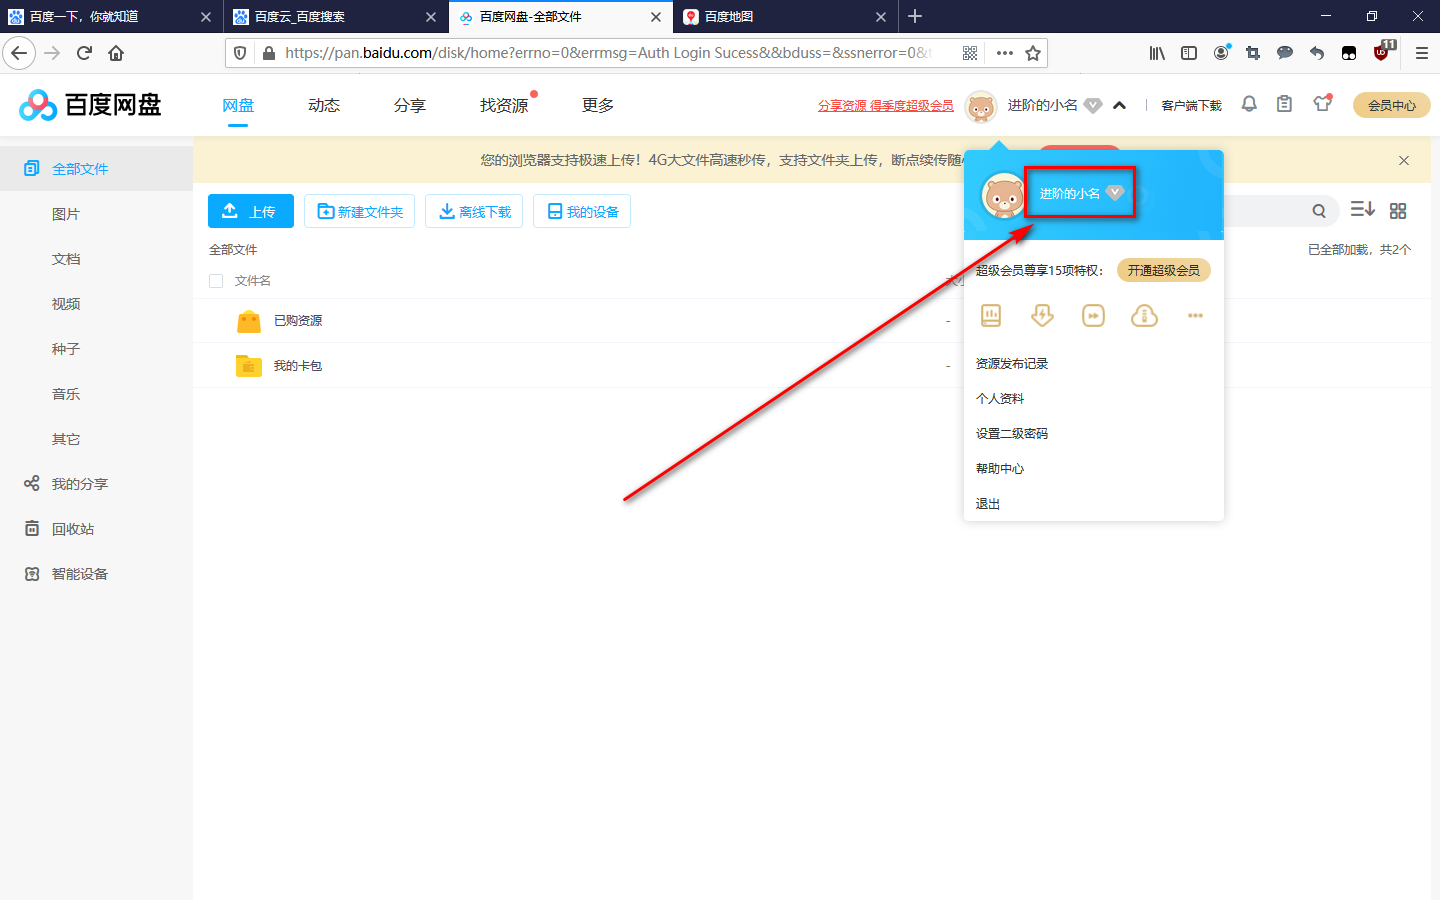The height and width of the screenshot is (900, 1440).
Task: Open the notification bell icon
Action: pyautogui.click(x=1249, y=104)
